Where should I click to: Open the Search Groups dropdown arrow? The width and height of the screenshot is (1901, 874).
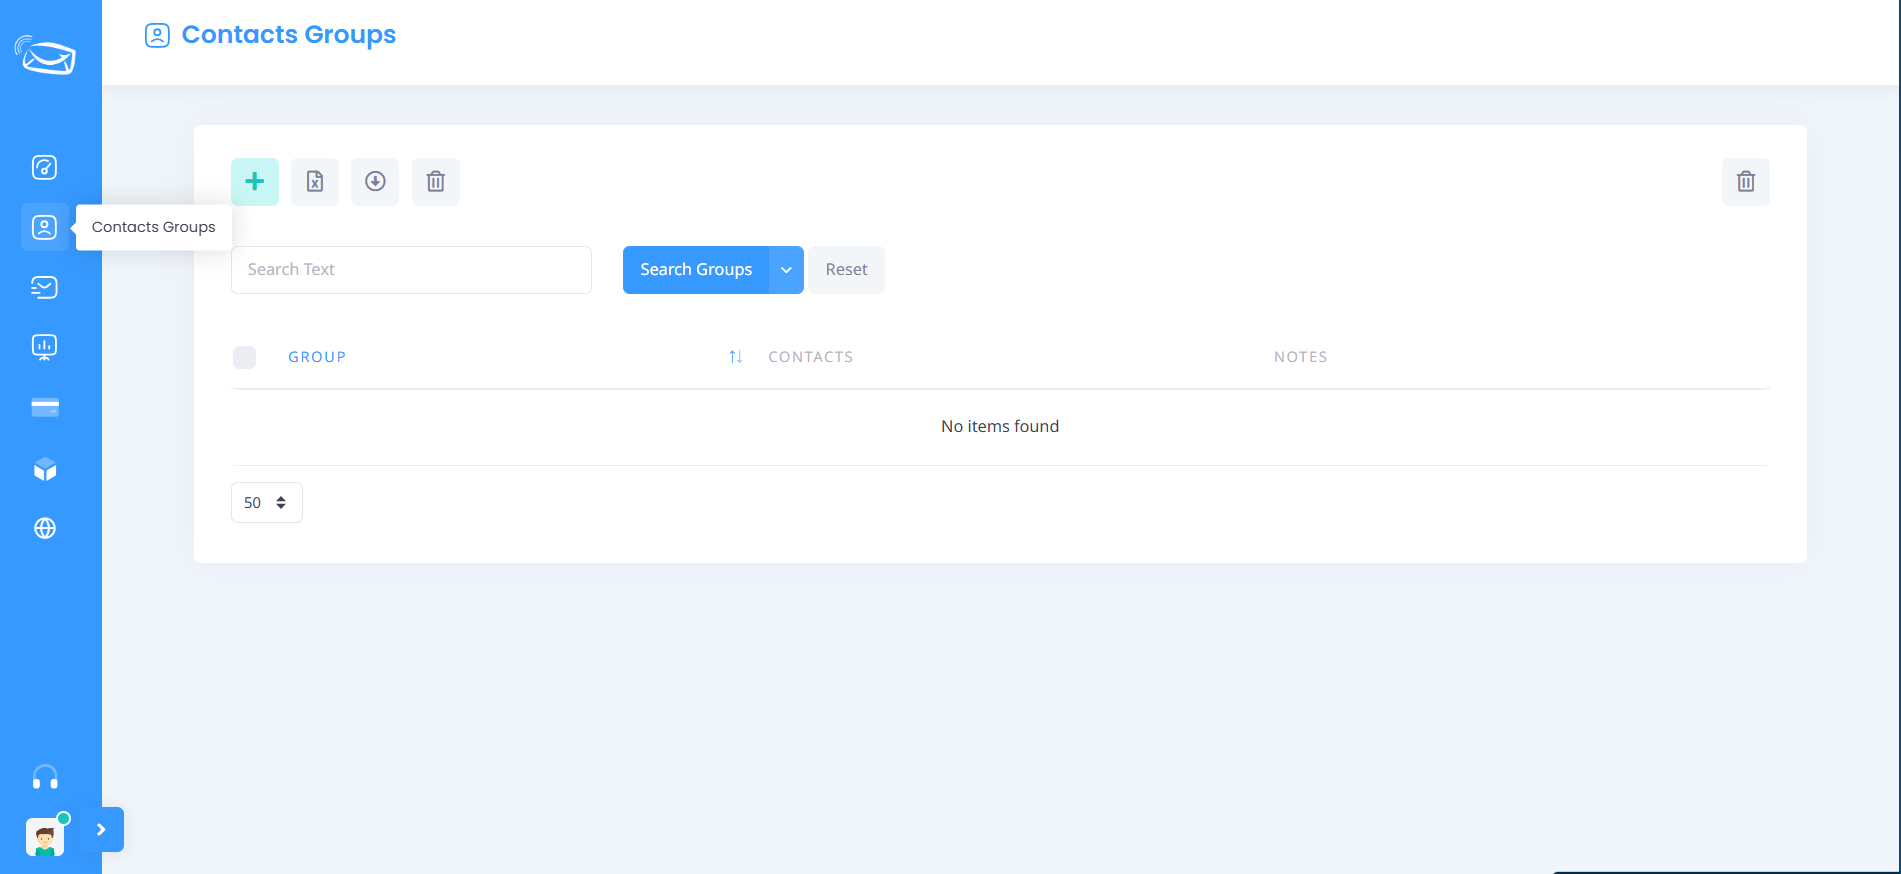pyautogui.click(x=786, y=270)
